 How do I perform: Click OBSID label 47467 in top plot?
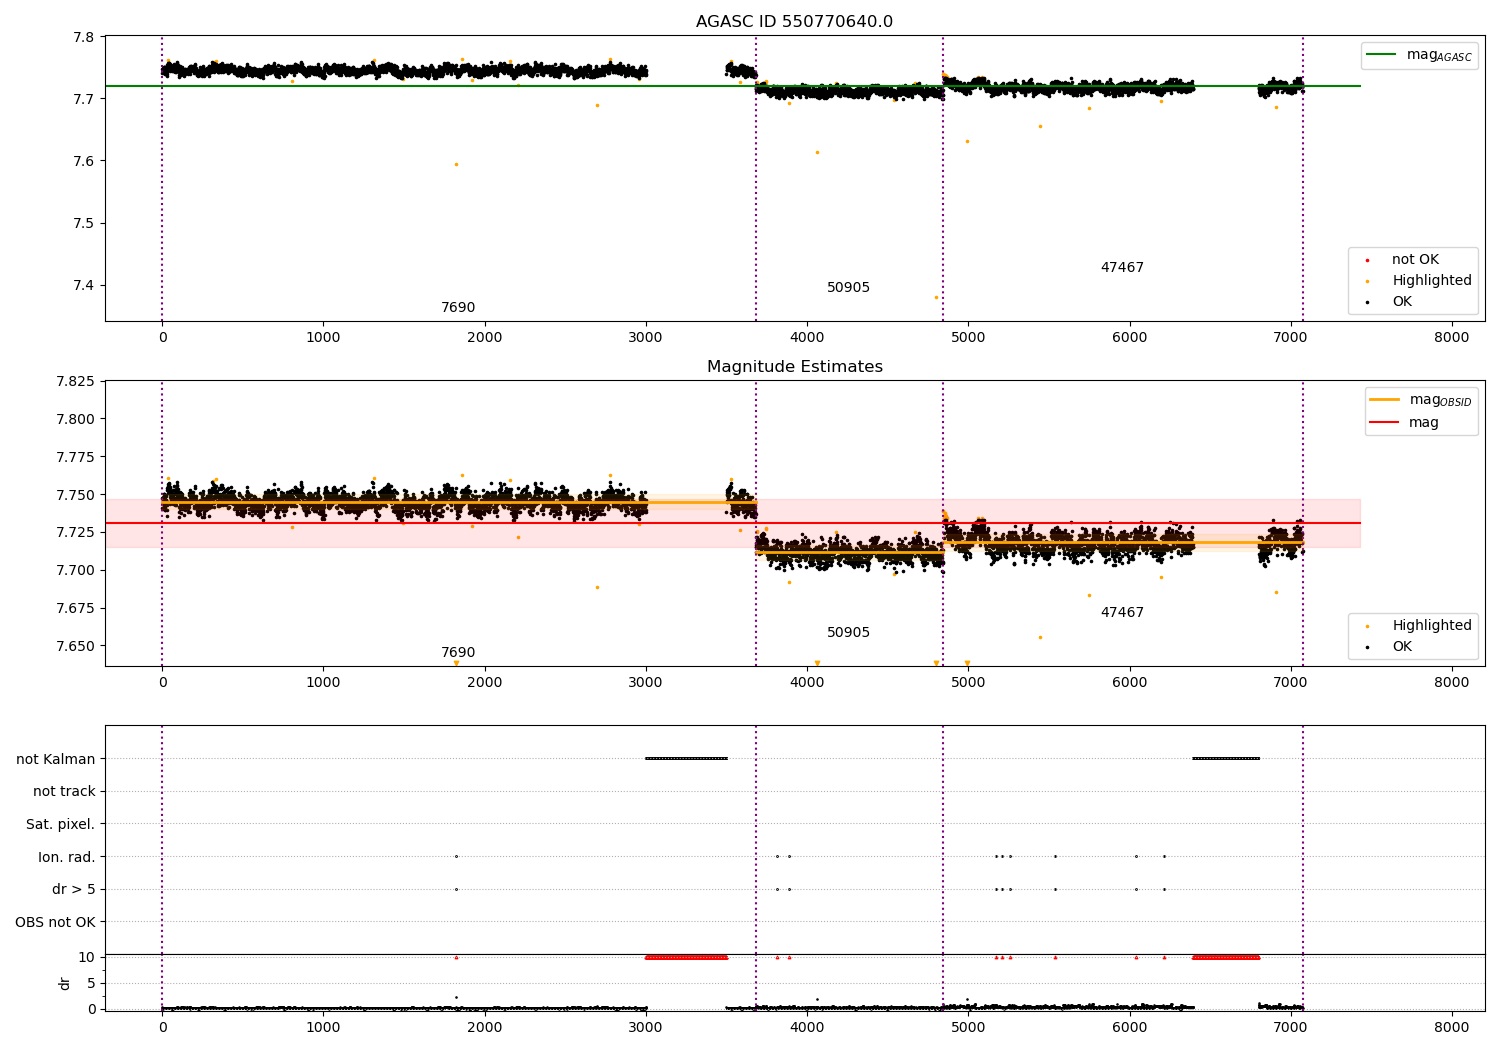click(1122, 268)
